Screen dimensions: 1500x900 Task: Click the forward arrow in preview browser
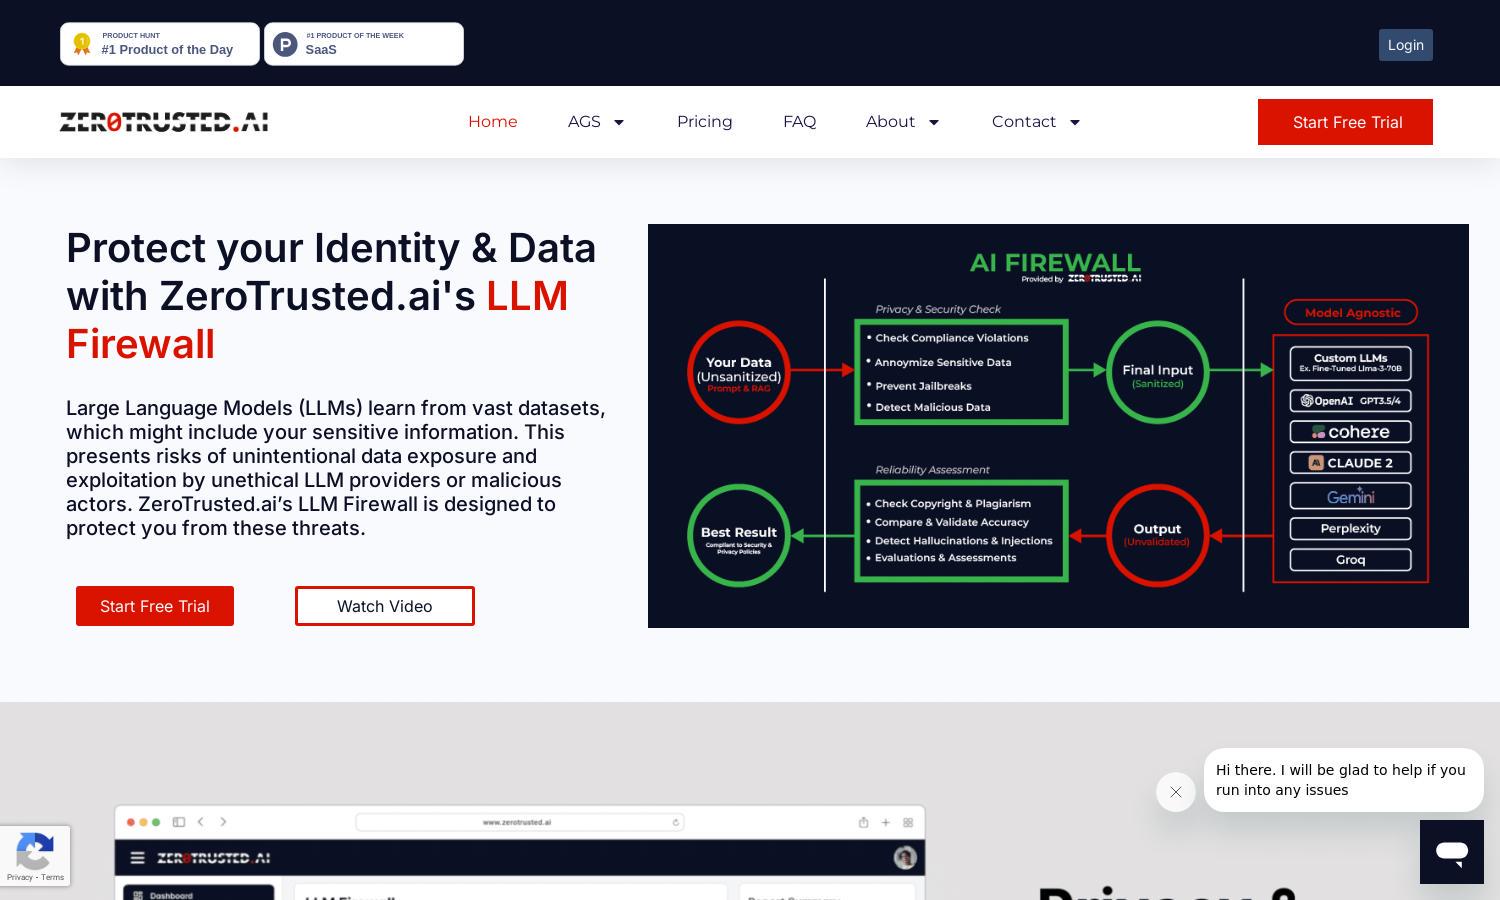click(223, 822)
